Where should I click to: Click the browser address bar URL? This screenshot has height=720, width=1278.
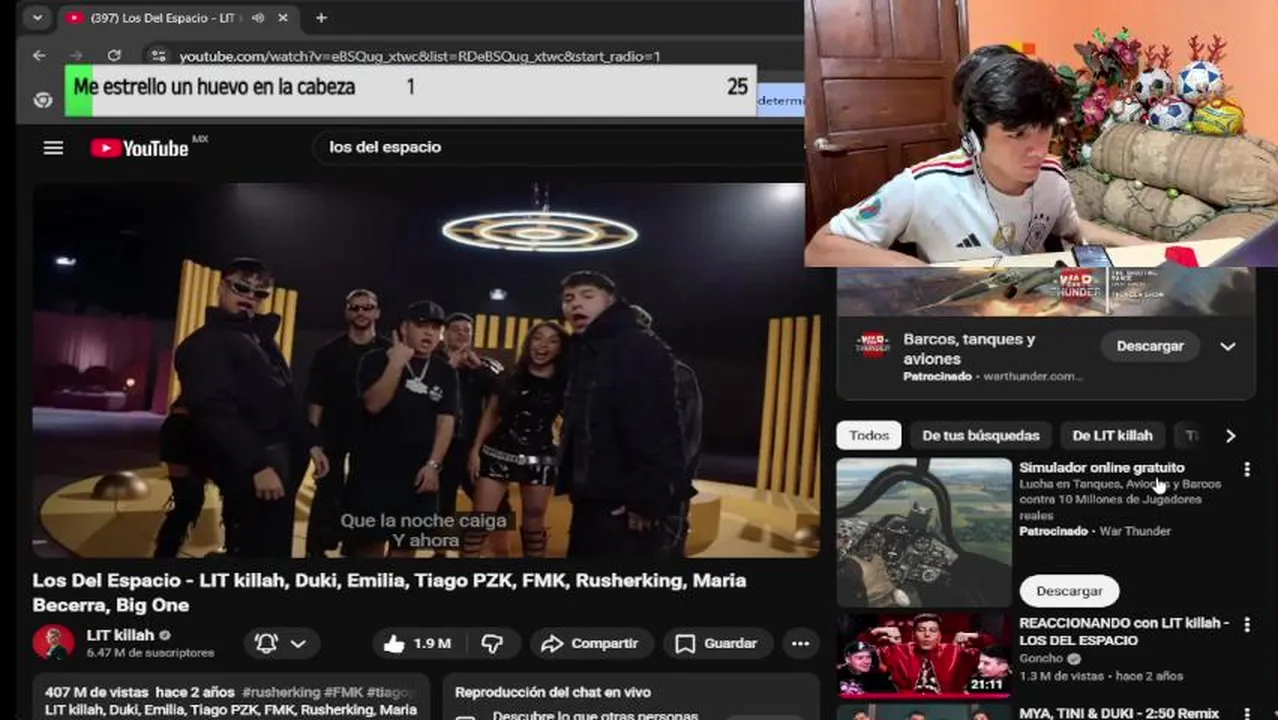420,56
